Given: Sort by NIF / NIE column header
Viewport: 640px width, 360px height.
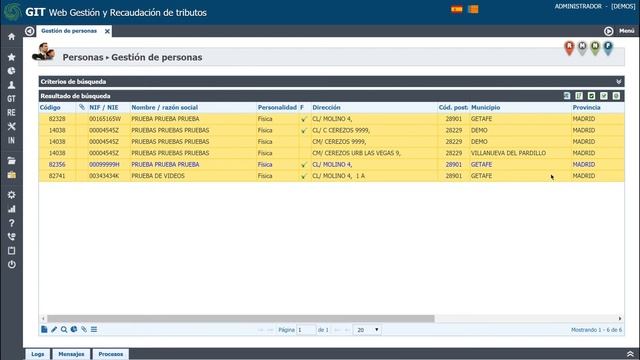Looking at the screenshot, I should click(104, 107).
